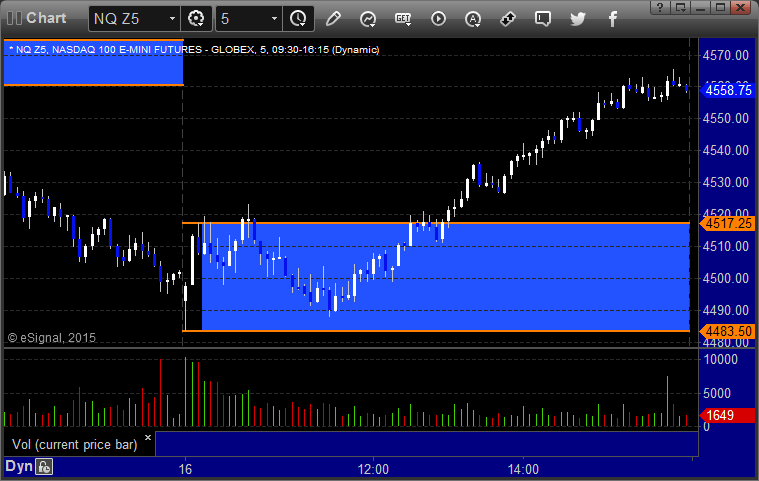Close the Vol (current price bar) study tab
This screenshot has width=759, height=481.
[148, 437]
